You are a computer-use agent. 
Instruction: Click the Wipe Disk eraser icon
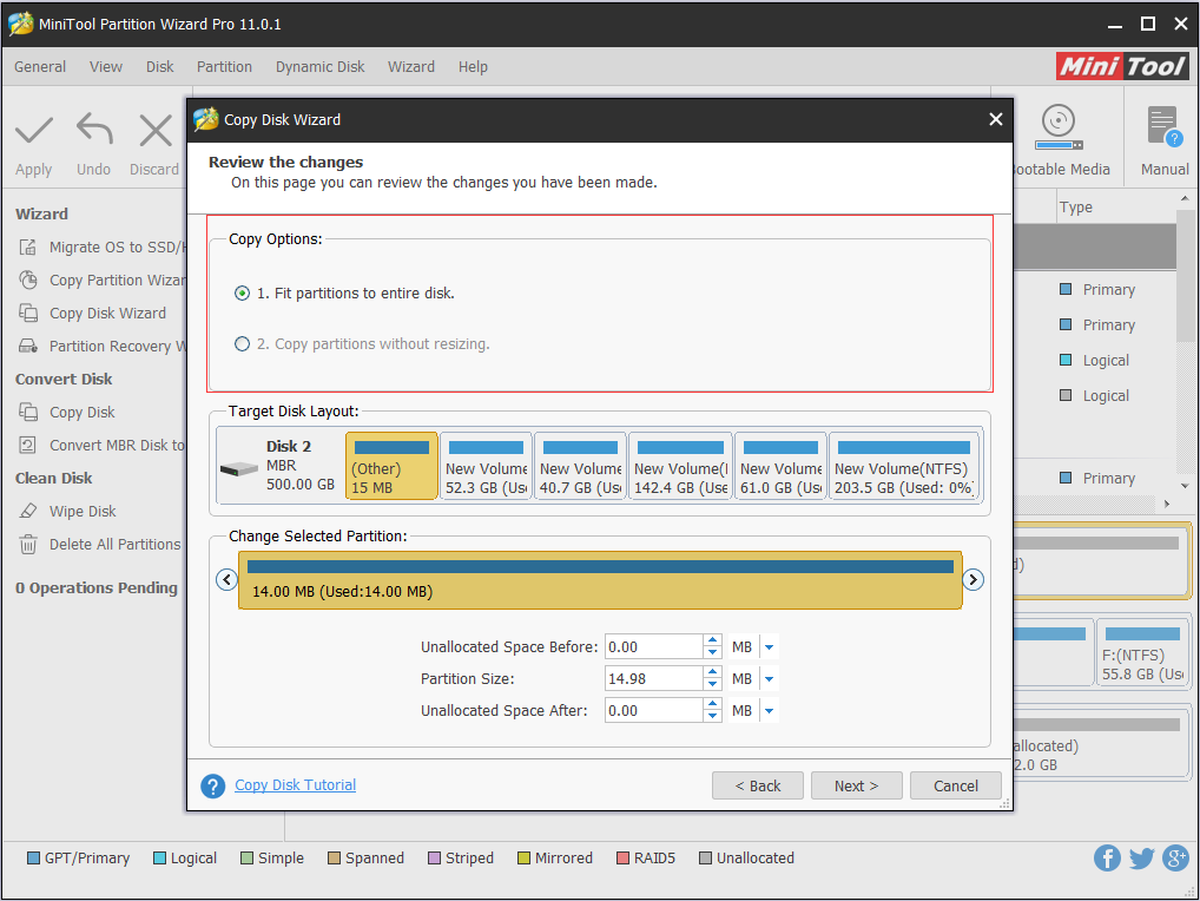click(x=30, y=511)
